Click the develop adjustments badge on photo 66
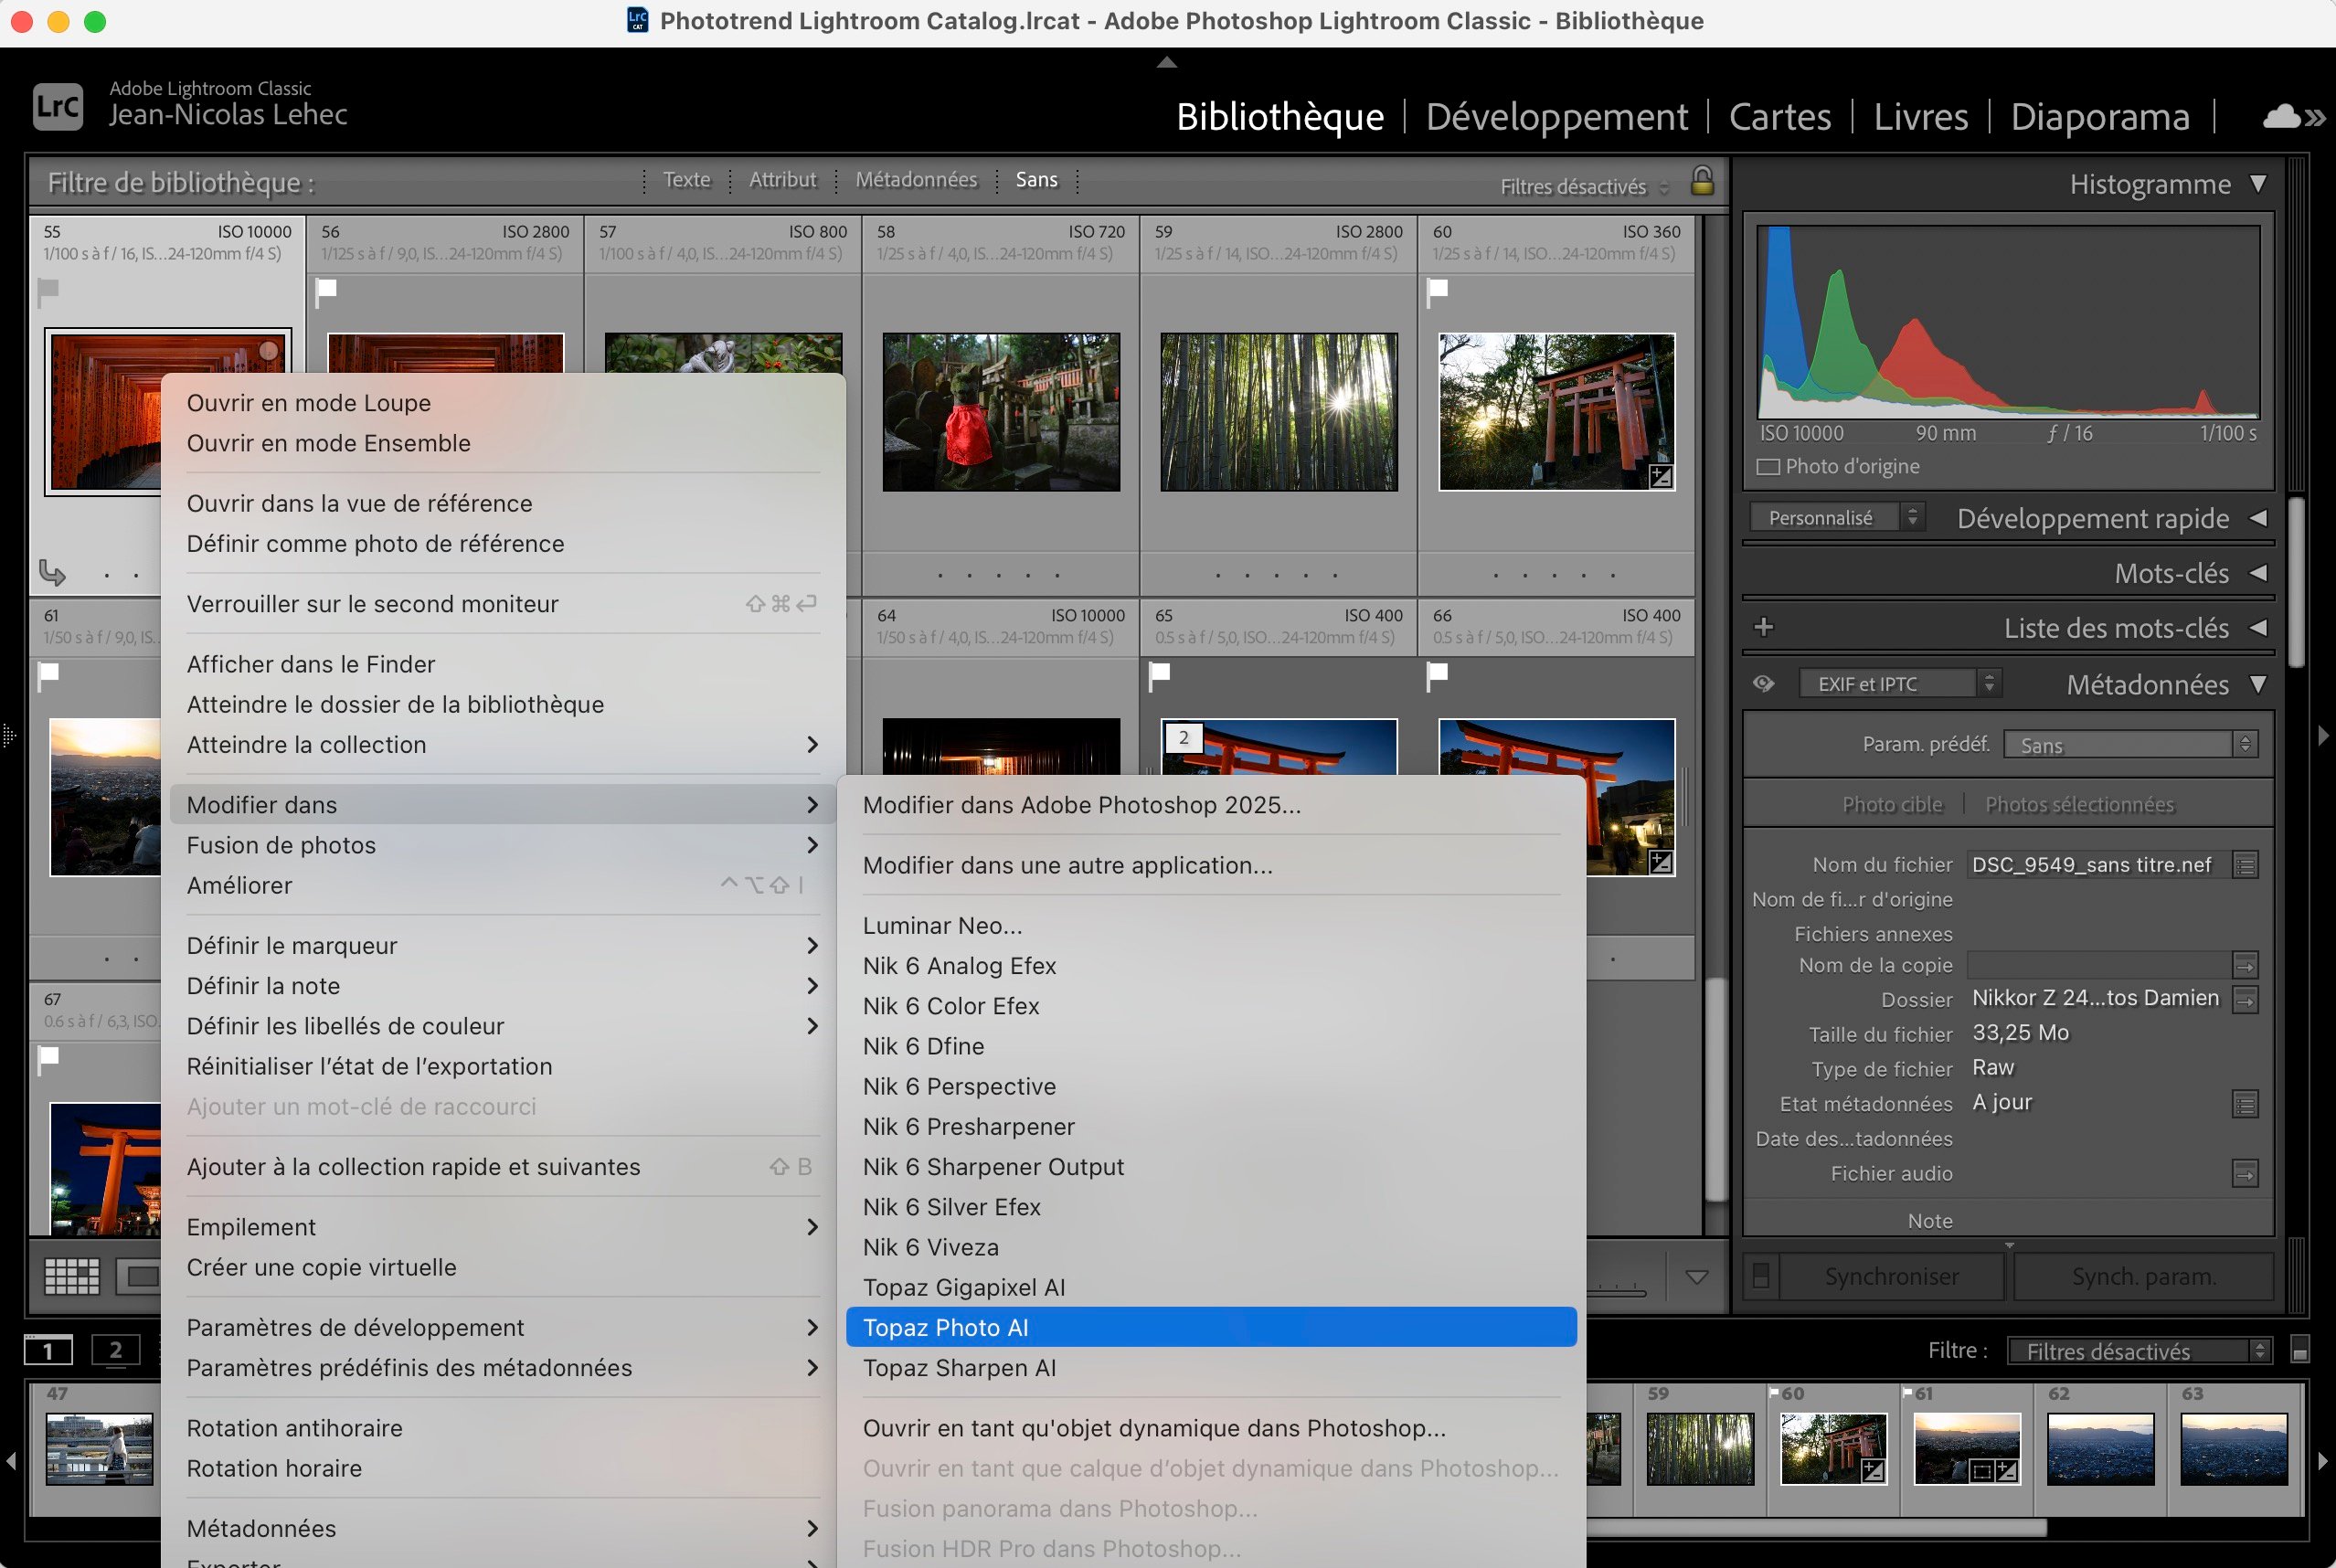 coord(1661,862)
